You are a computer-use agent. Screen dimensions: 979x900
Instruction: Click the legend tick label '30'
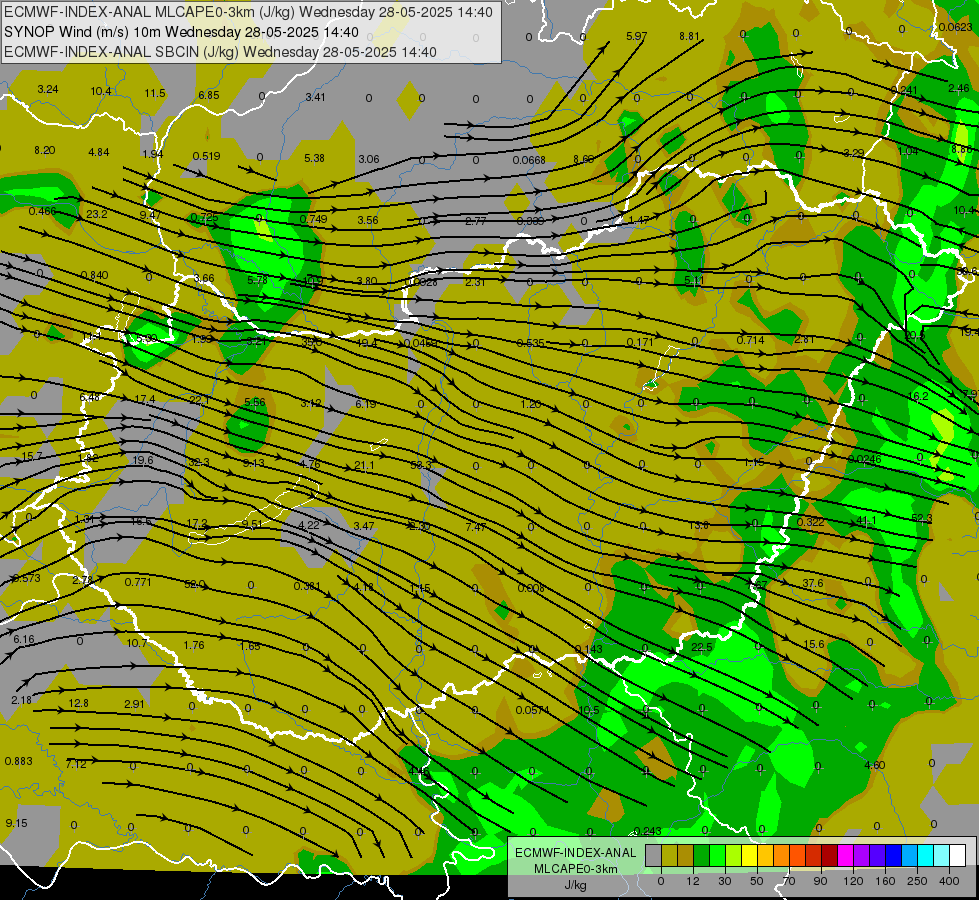click(x=725, y=881)
